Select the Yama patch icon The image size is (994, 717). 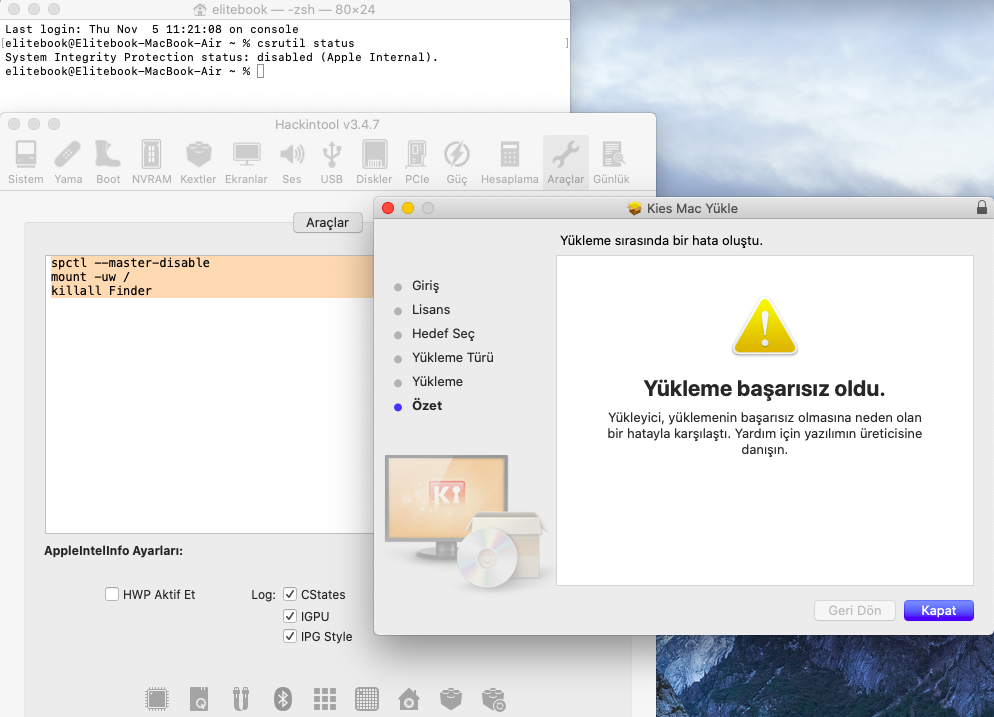point(68,161)
